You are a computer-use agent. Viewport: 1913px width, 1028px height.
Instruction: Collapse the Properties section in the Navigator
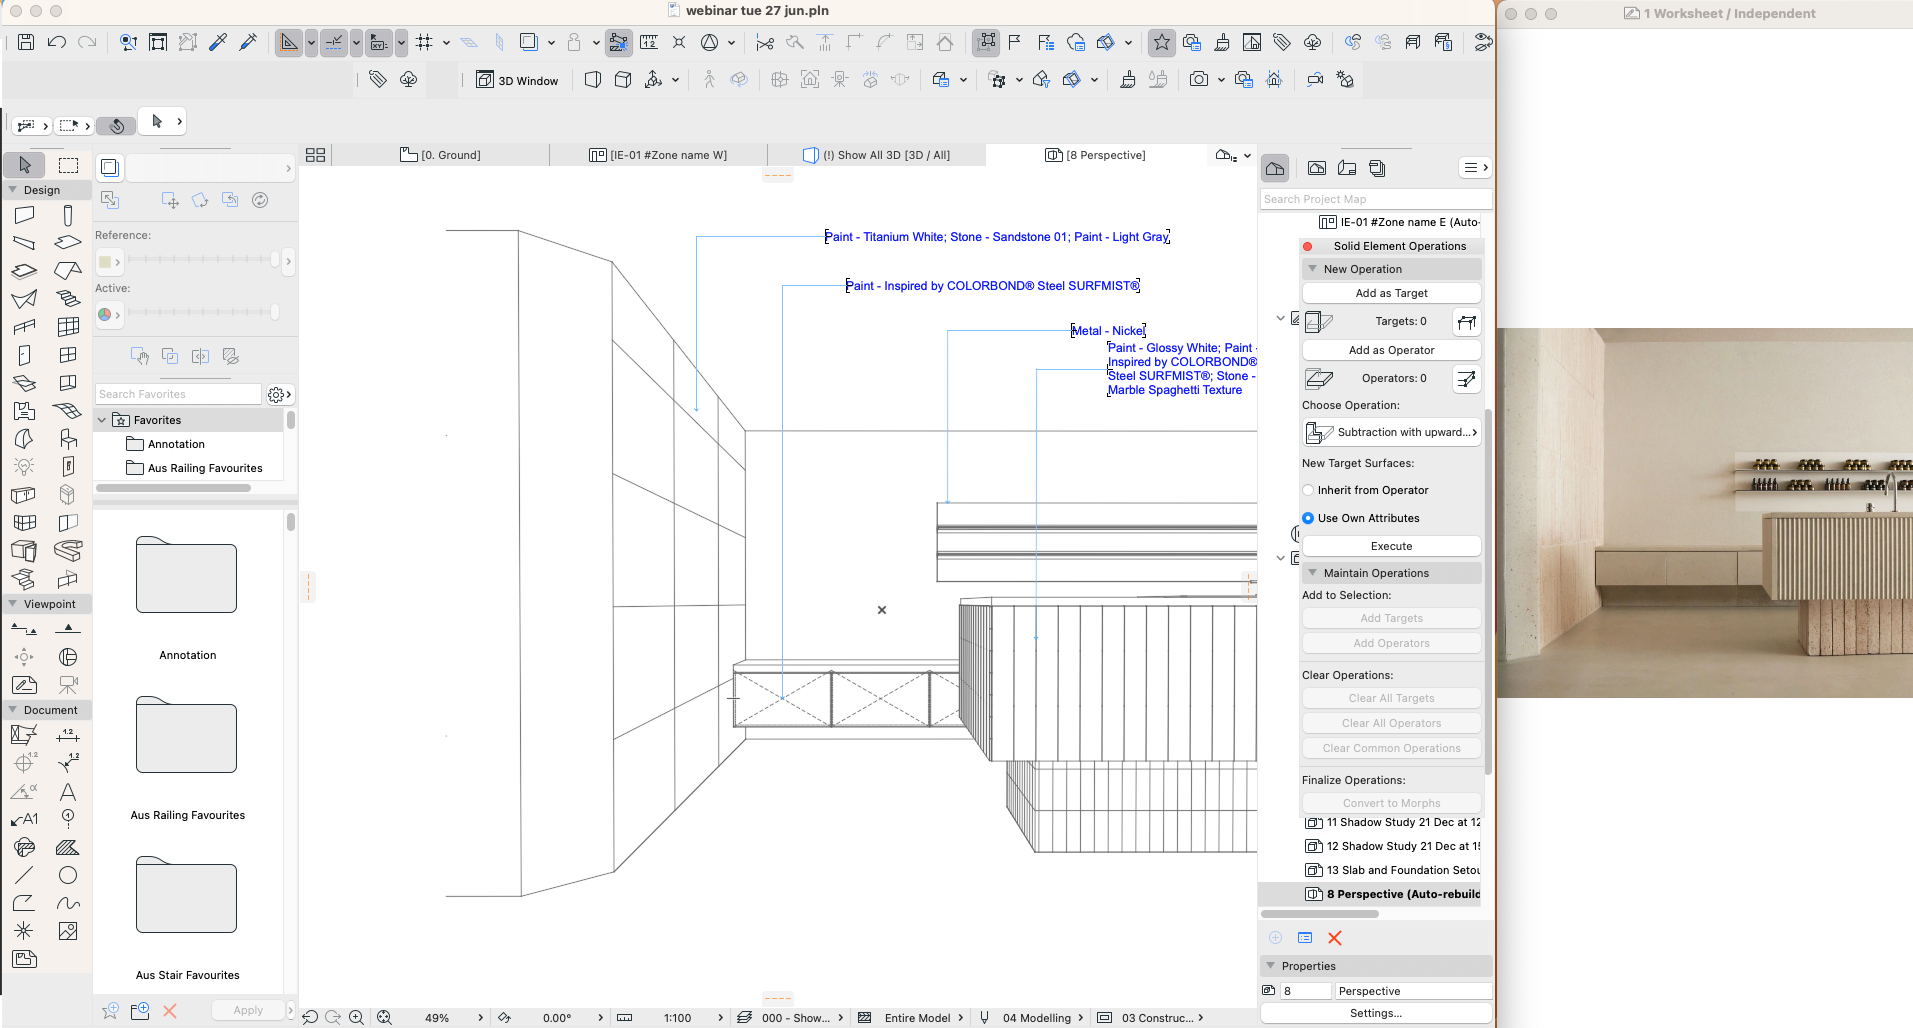[x=1270, y=966]
